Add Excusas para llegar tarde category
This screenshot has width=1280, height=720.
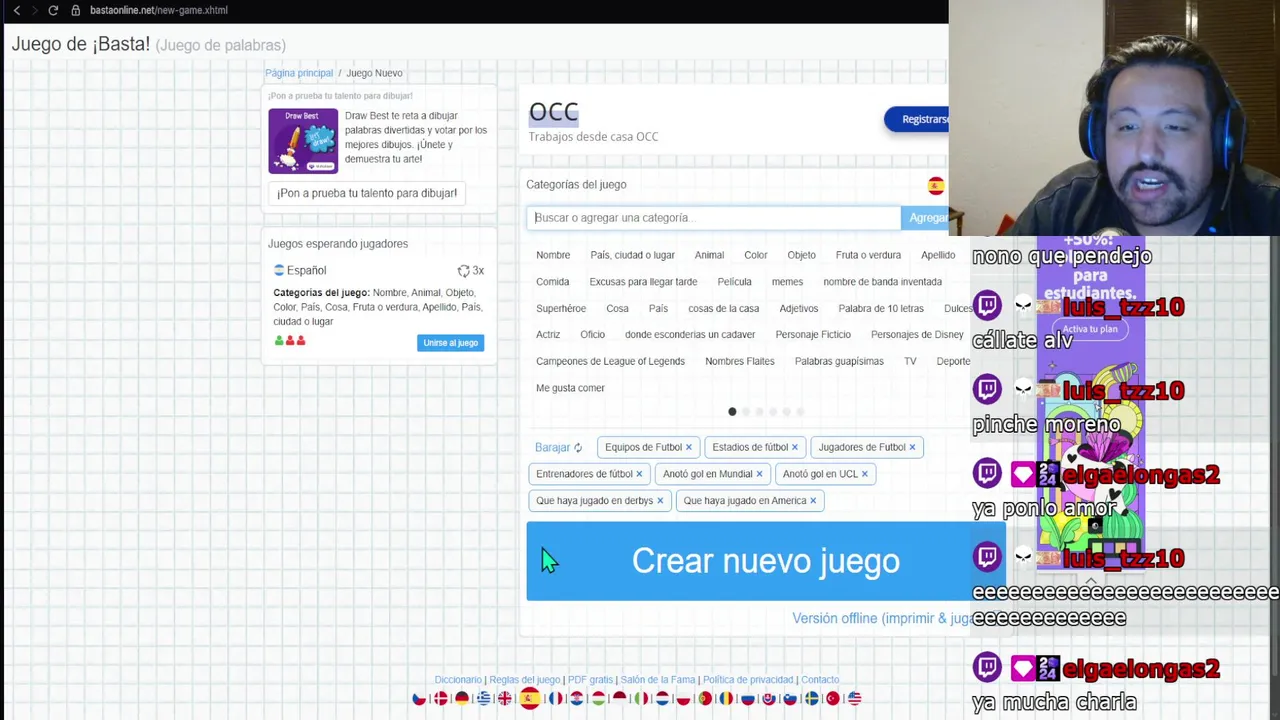coord(643,282)
